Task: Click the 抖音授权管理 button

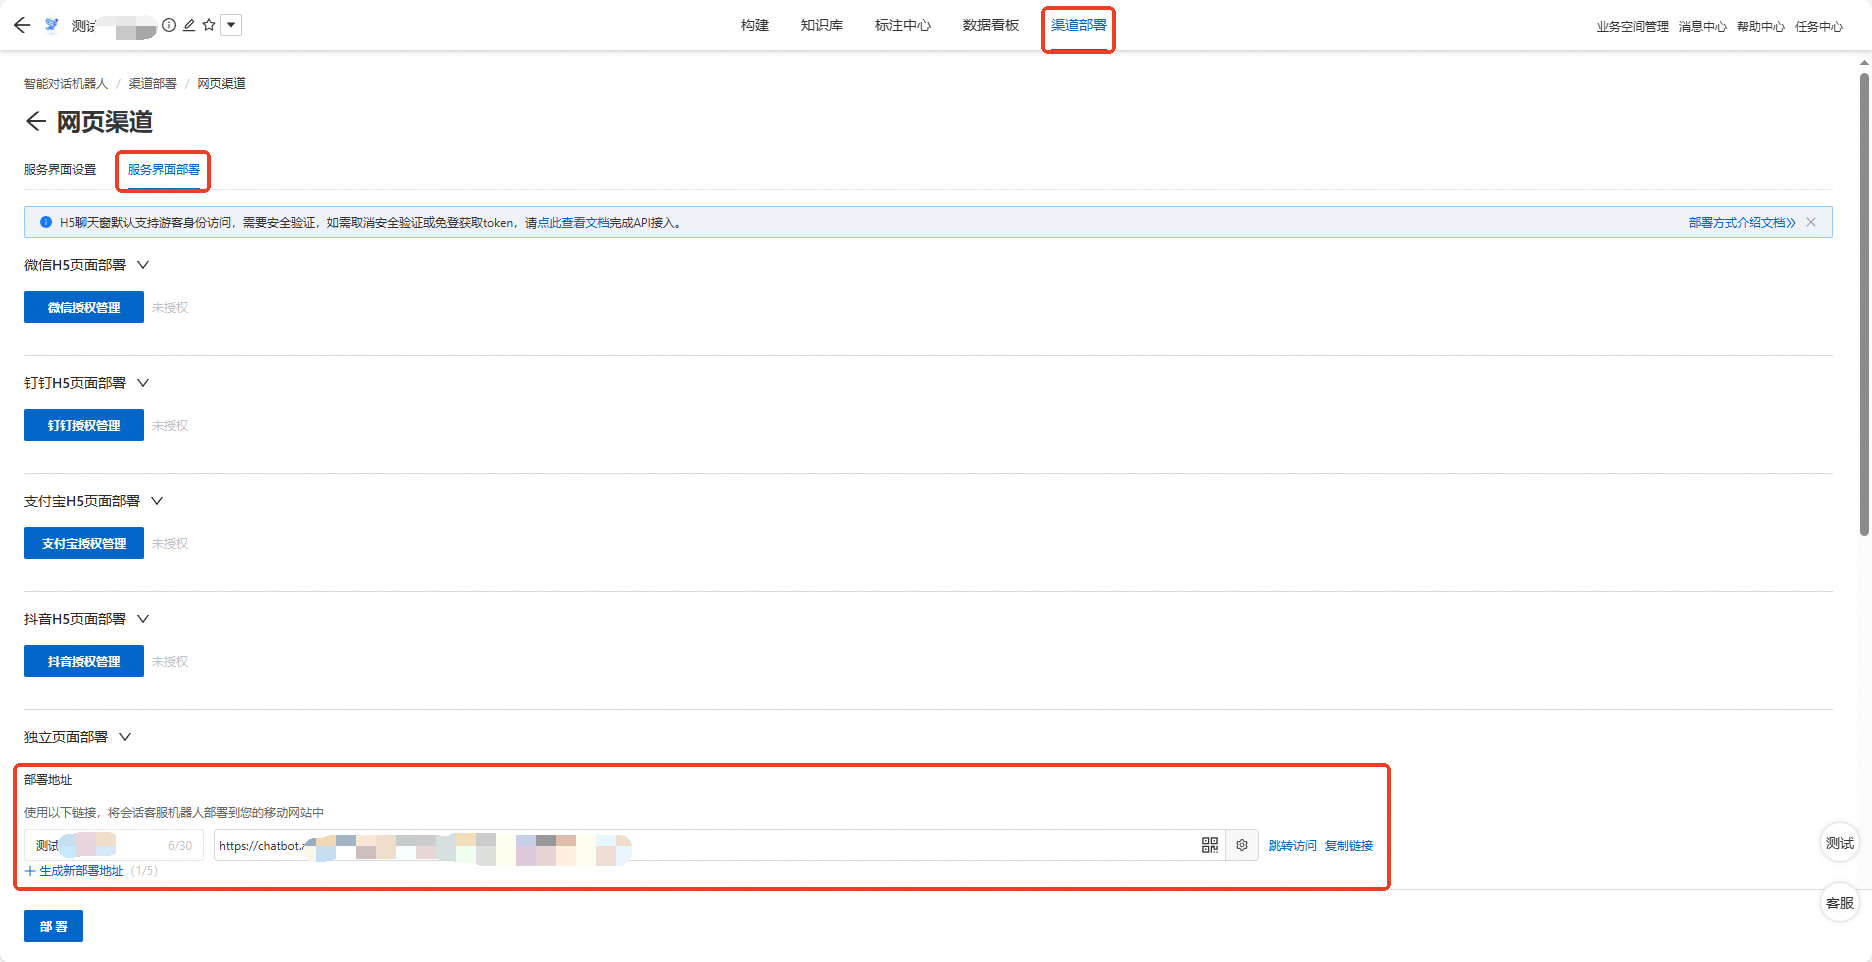Action: tap(84, 661)
